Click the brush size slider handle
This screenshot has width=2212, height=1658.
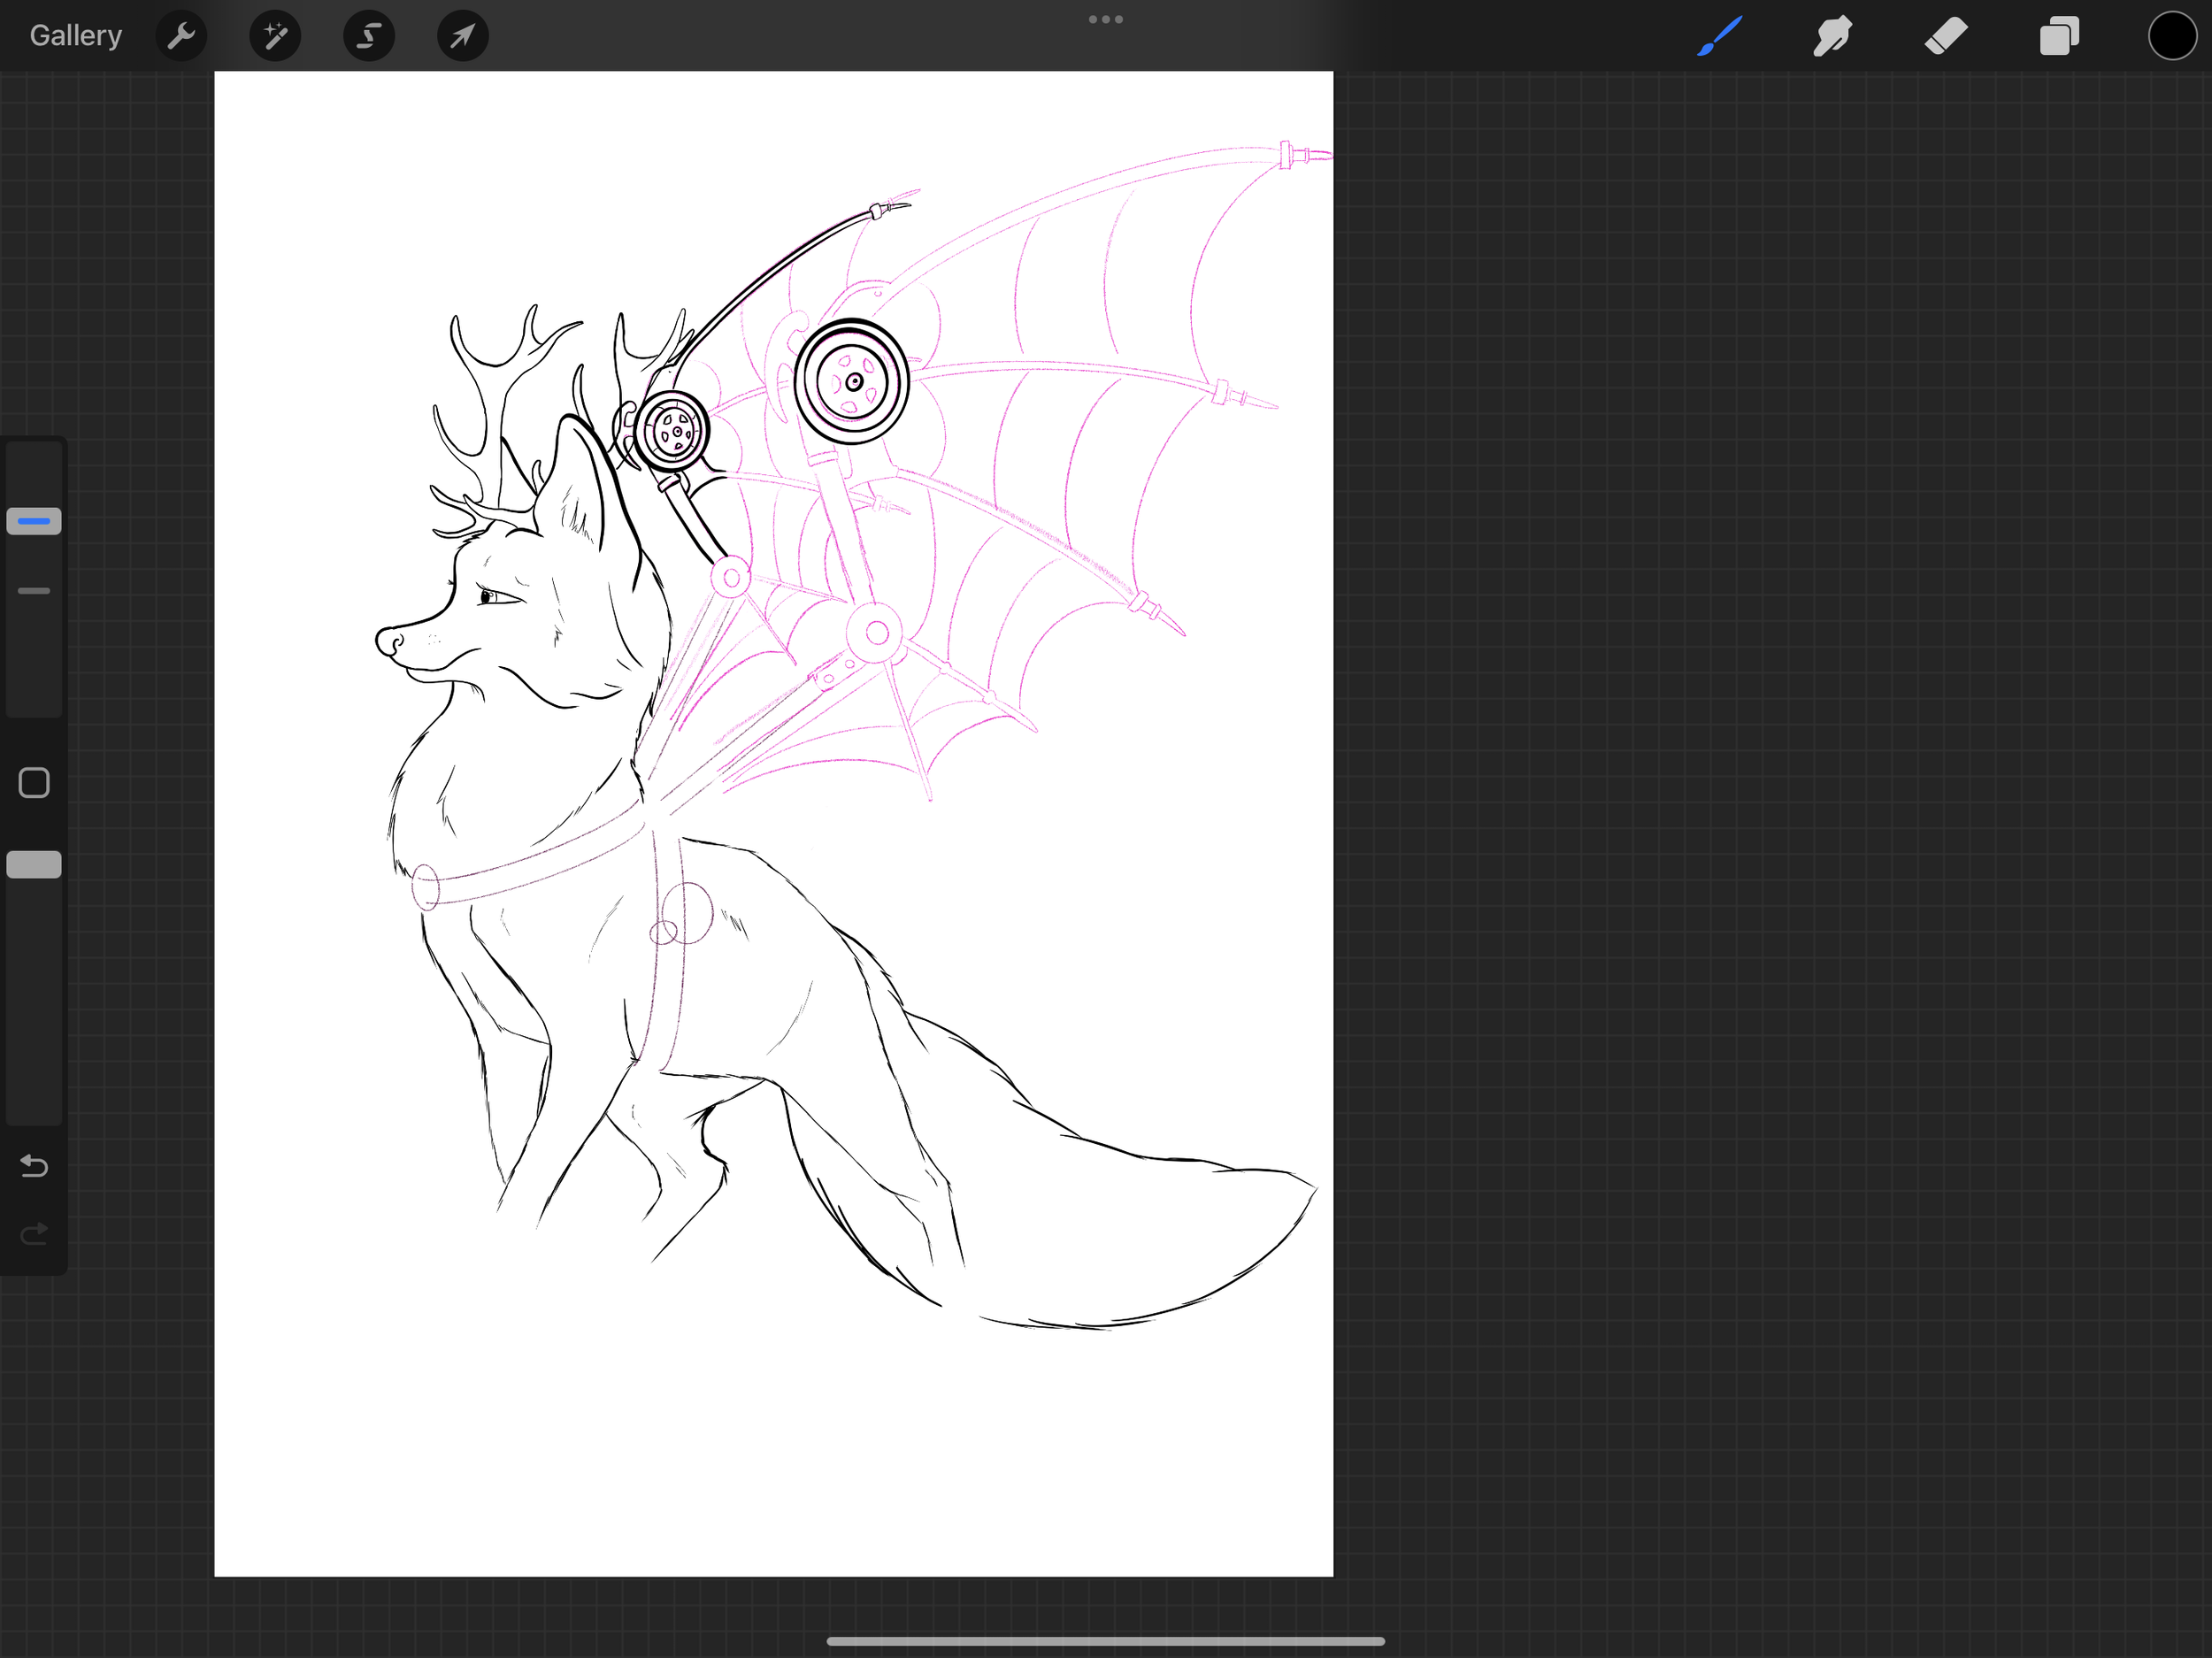click(x=34, y=521)
